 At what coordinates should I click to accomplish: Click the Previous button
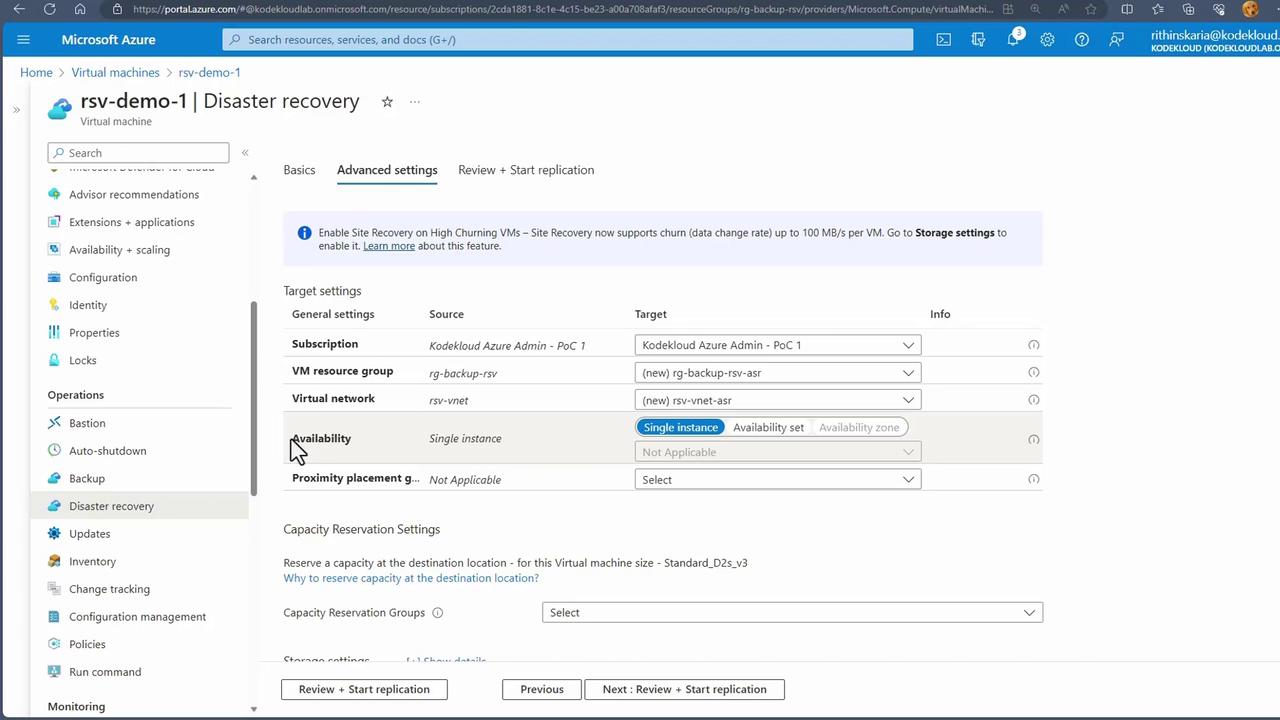click(541, 689)
